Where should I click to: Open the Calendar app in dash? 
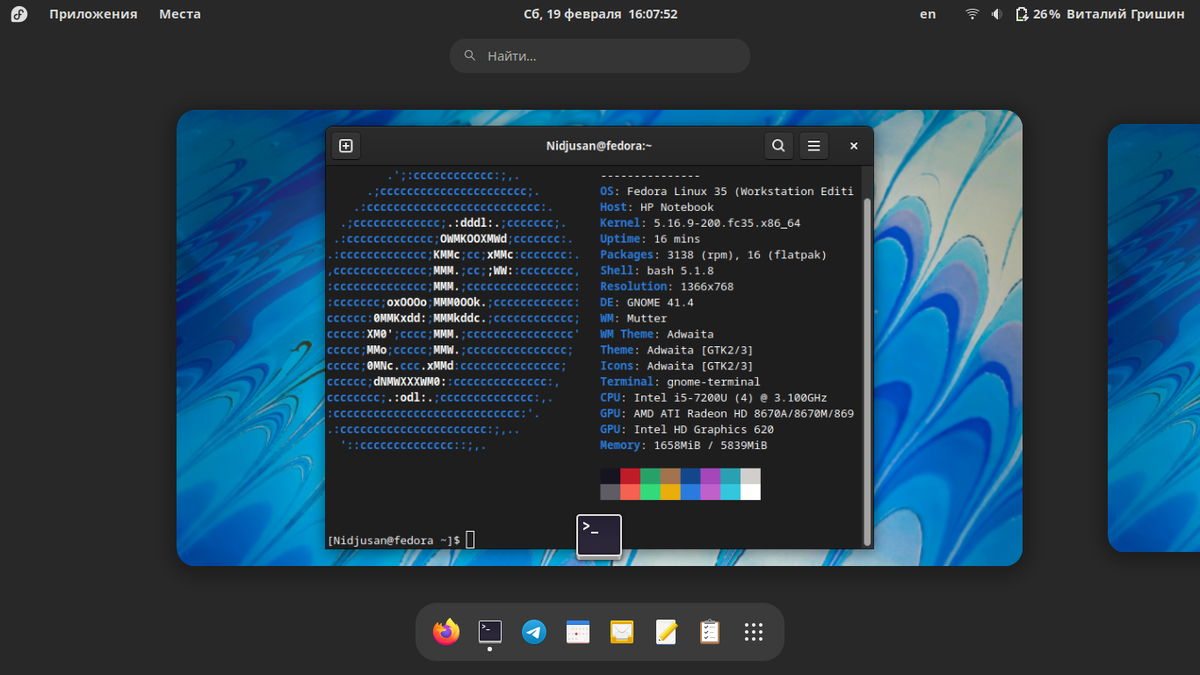coord(578,632)
